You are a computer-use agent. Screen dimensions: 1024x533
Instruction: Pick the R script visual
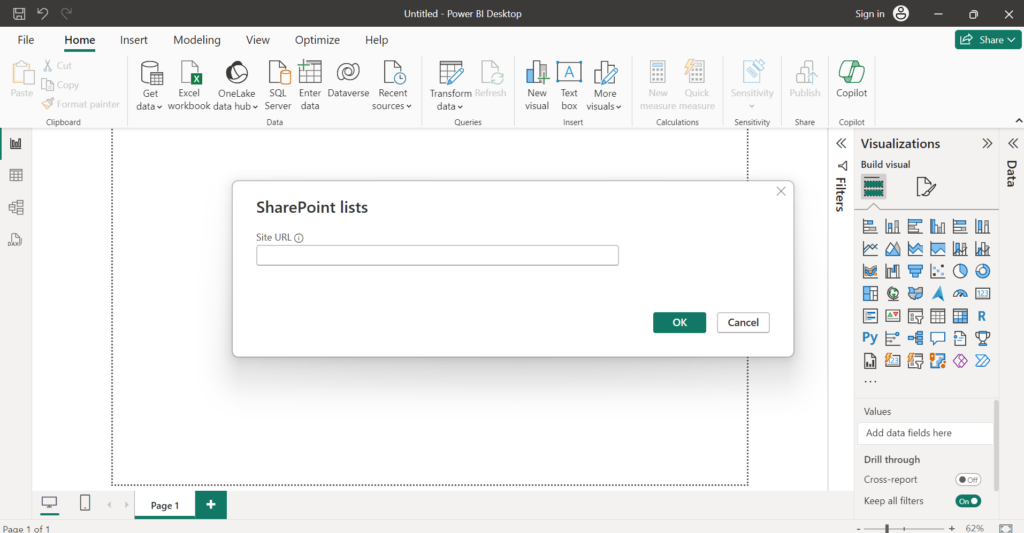tap(982, 316)
